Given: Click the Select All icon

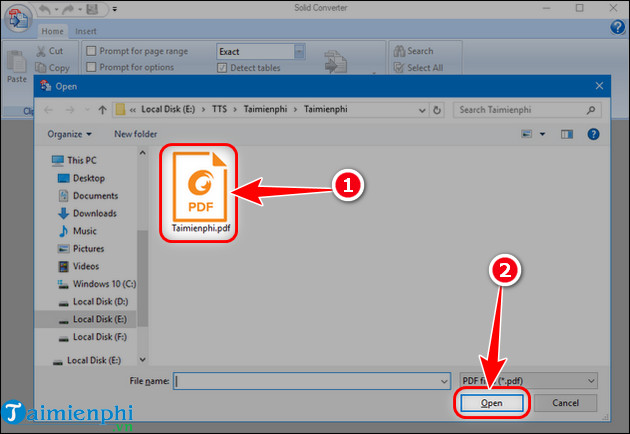Looking at the screenshot, I should (399, 68).
